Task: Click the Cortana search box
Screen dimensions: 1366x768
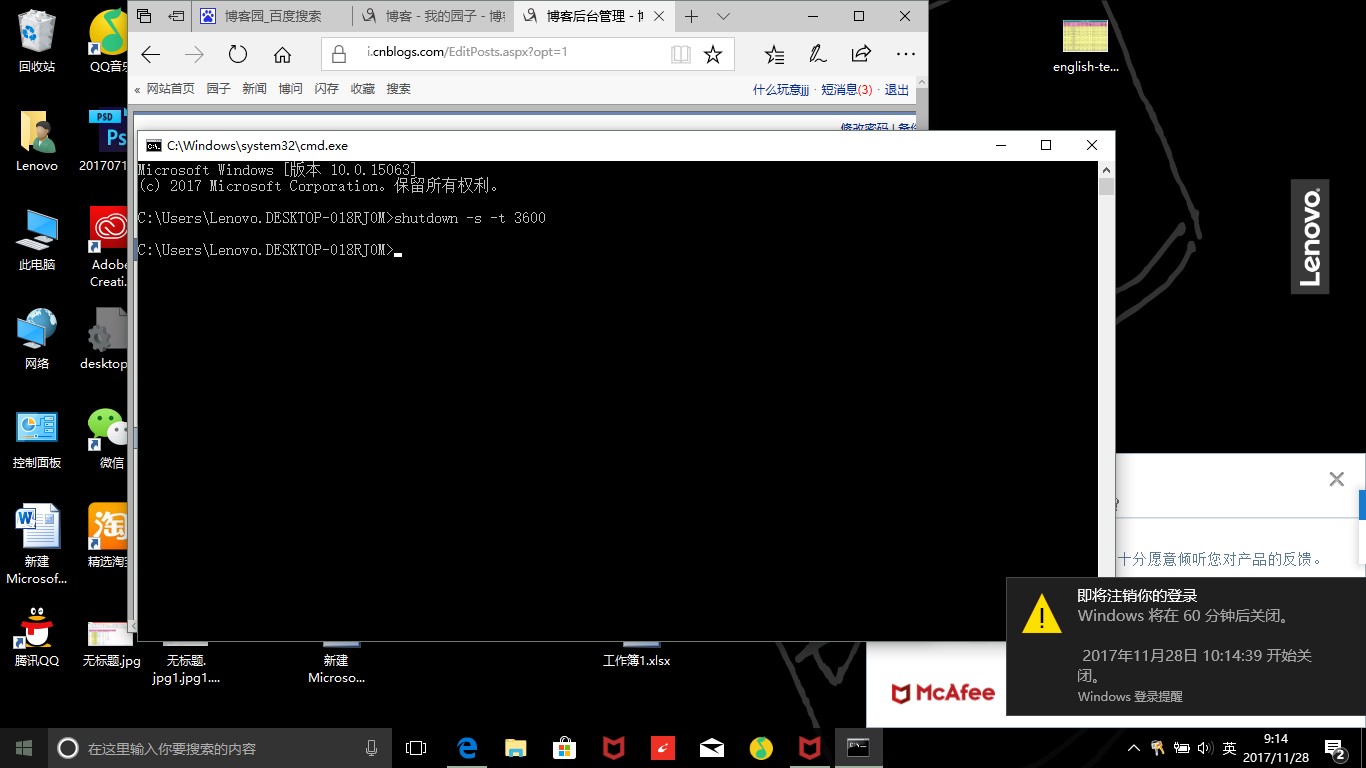Action: pos(220,747)
